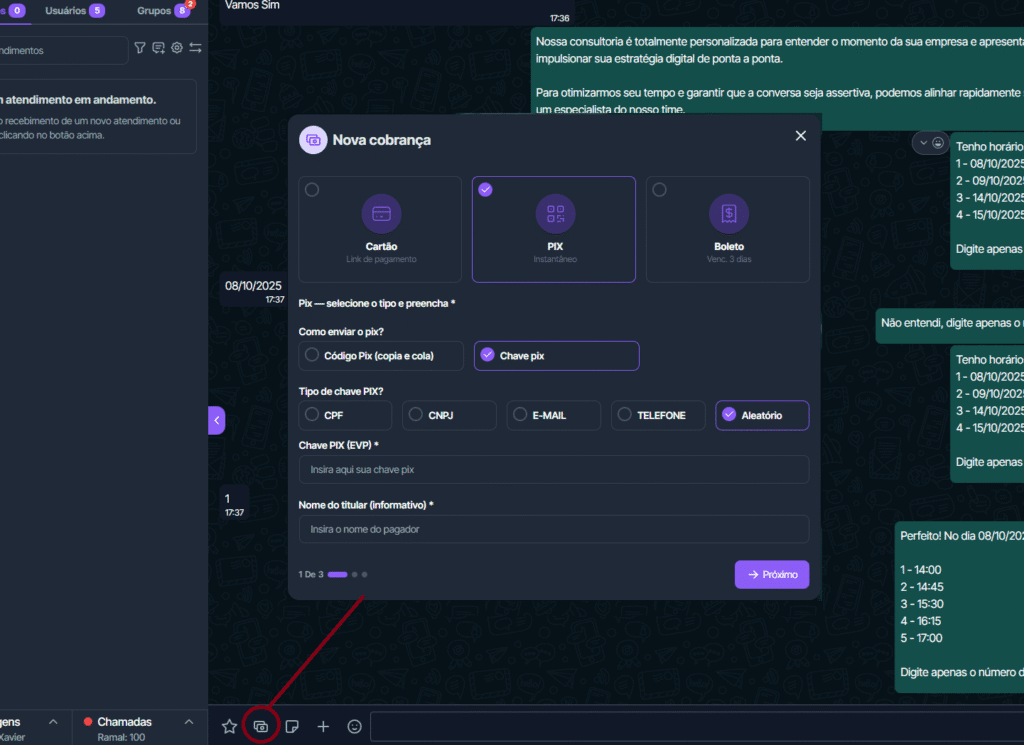Click the Próximo button
Screen dimensions: 1024x745
coord(771,575)
